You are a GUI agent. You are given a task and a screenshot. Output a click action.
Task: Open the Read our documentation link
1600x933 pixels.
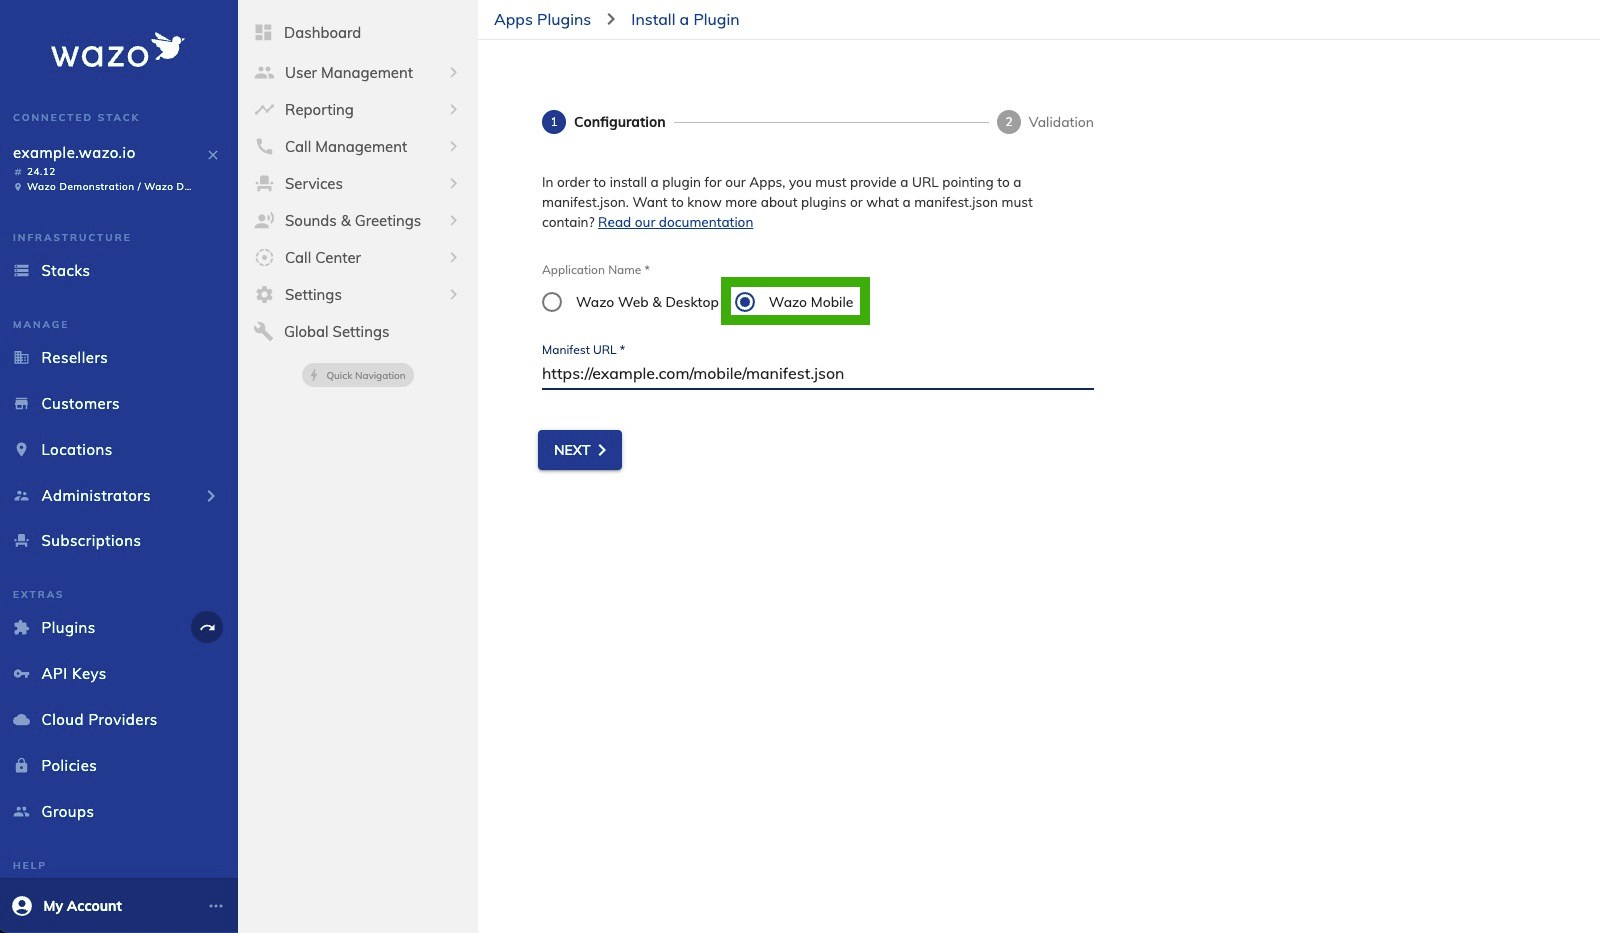point(675,223)
